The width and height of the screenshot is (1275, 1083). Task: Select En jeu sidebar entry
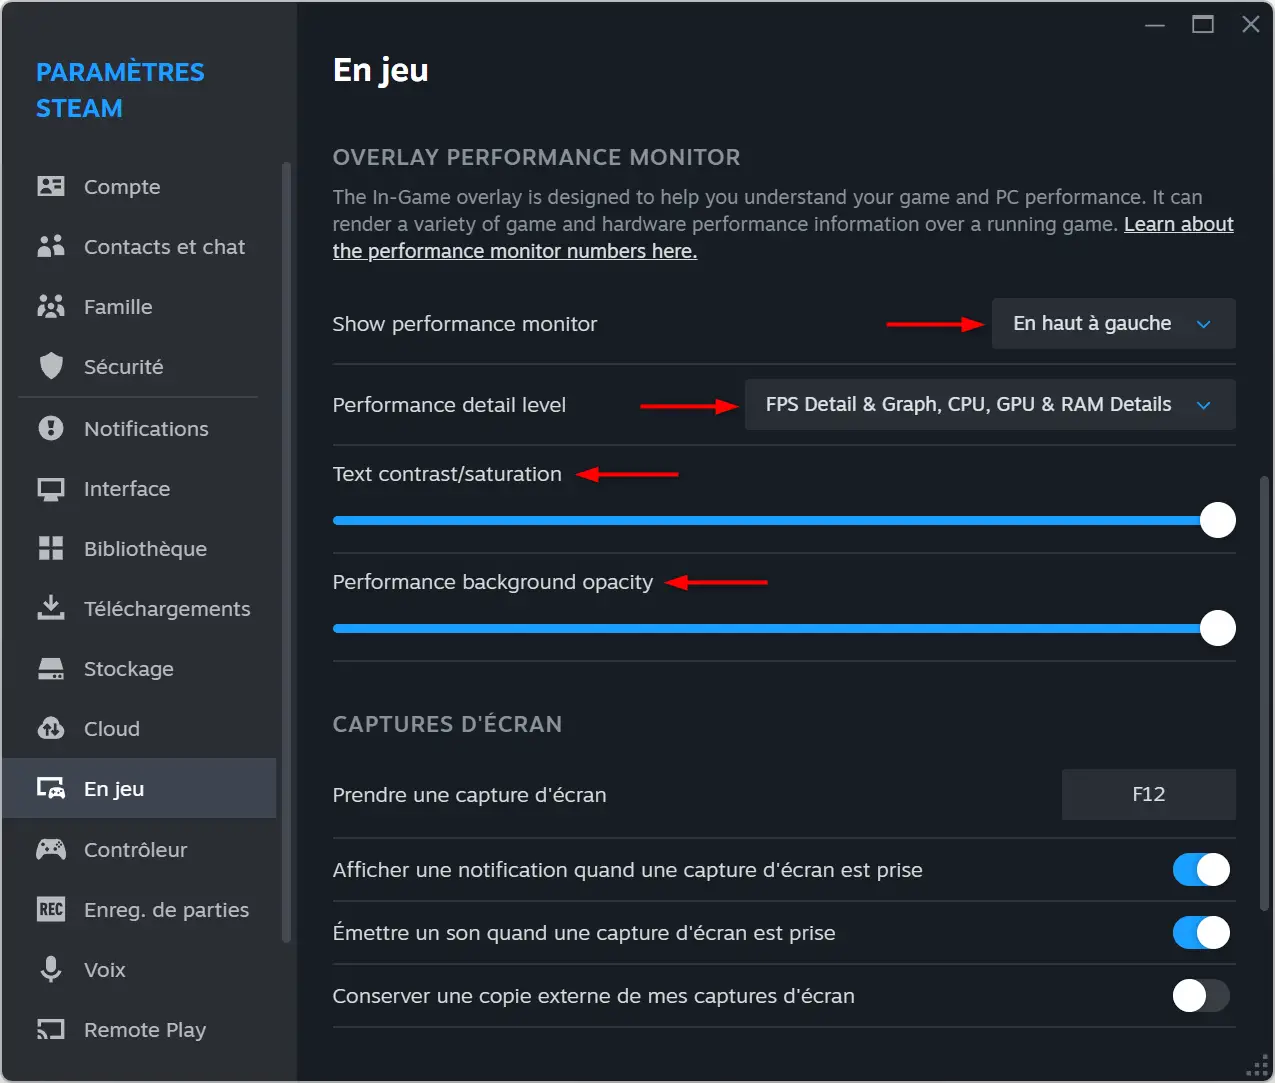[139, 789]
